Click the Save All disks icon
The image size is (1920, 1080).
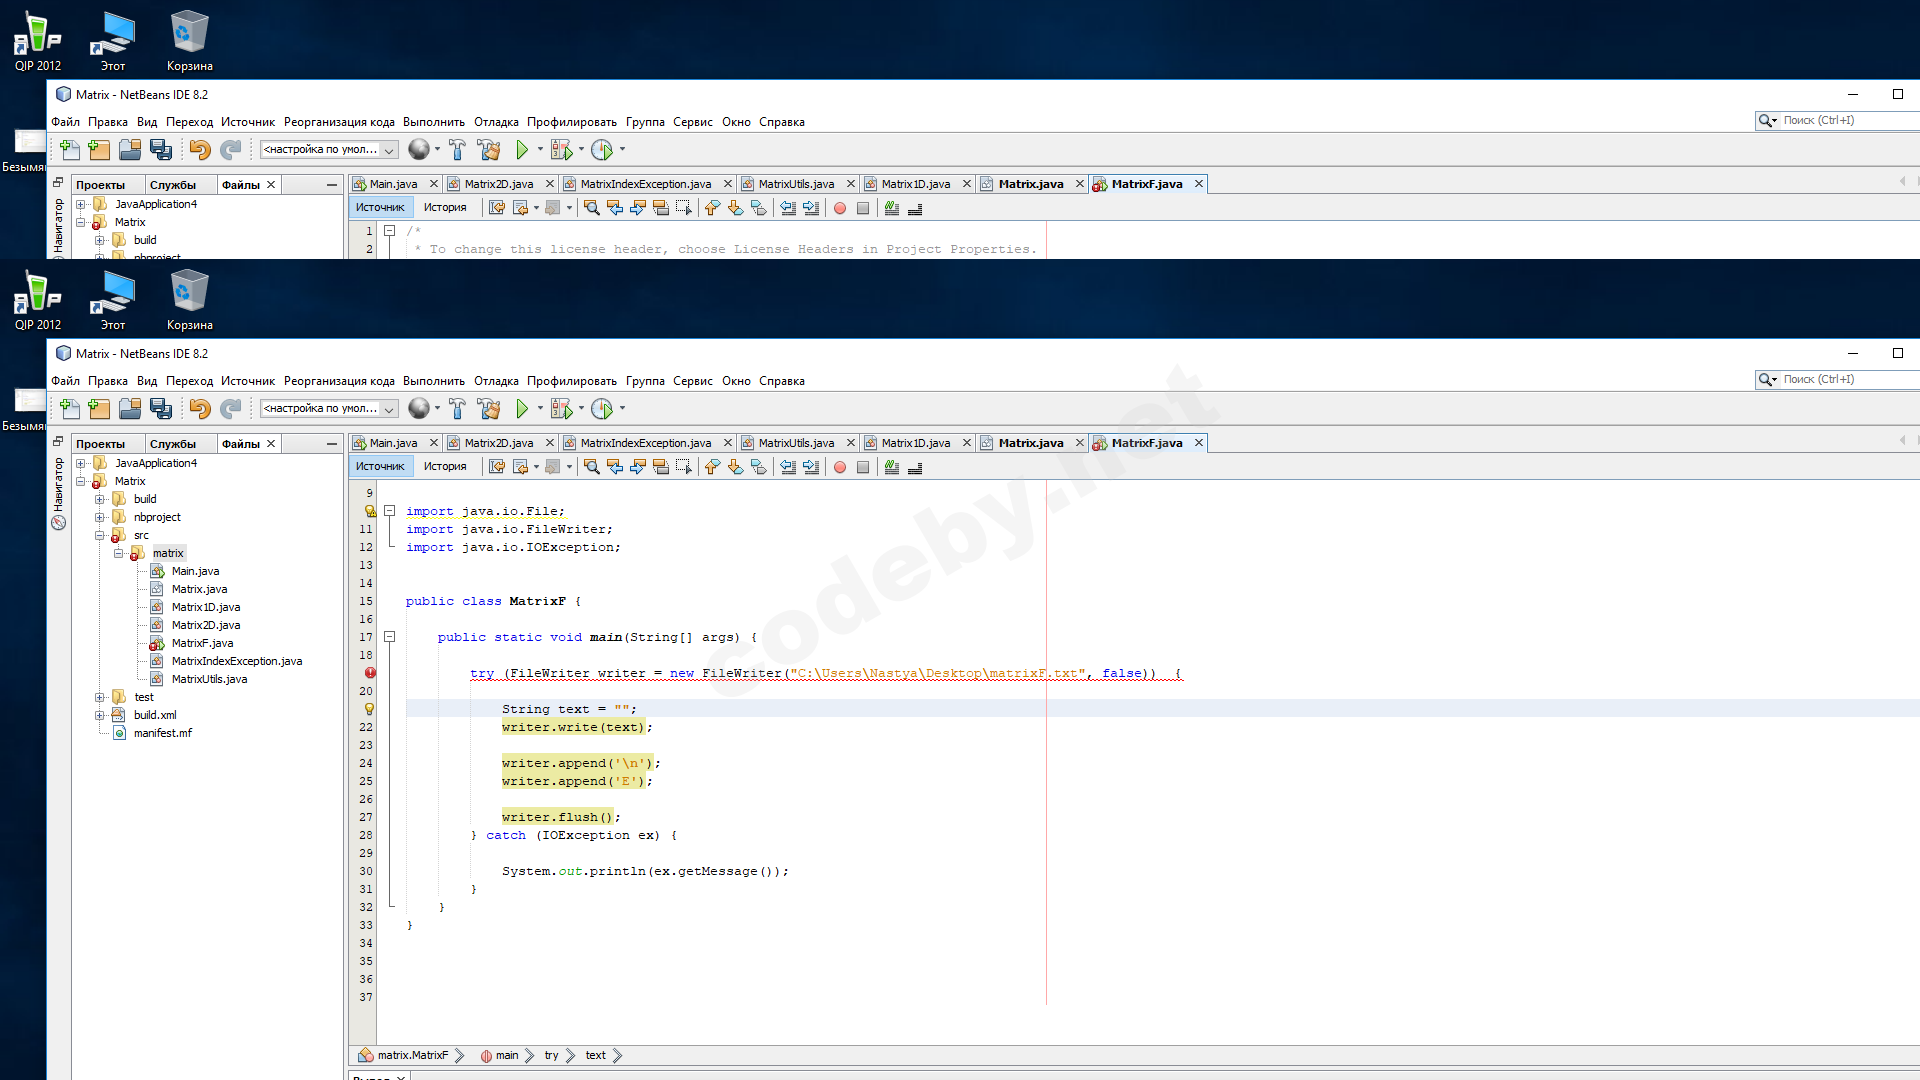click(x=161, y=409)
